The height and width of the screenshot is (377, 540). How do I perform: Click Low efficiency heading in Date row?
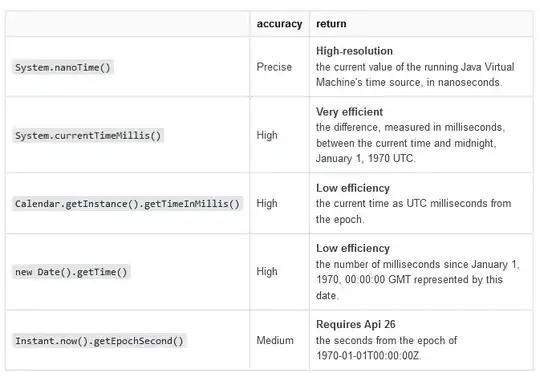pyautogui.click(x=353, y=248)
